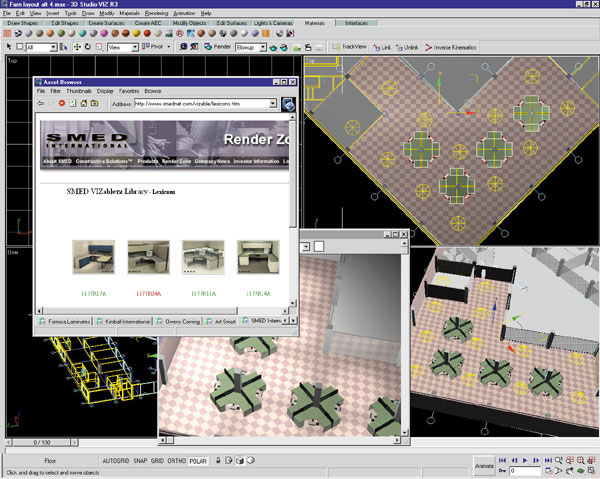Open the Pivot flyout arrow
Image resolution: width=600 pixels, height=479 pixels.
tap(169, 47)
